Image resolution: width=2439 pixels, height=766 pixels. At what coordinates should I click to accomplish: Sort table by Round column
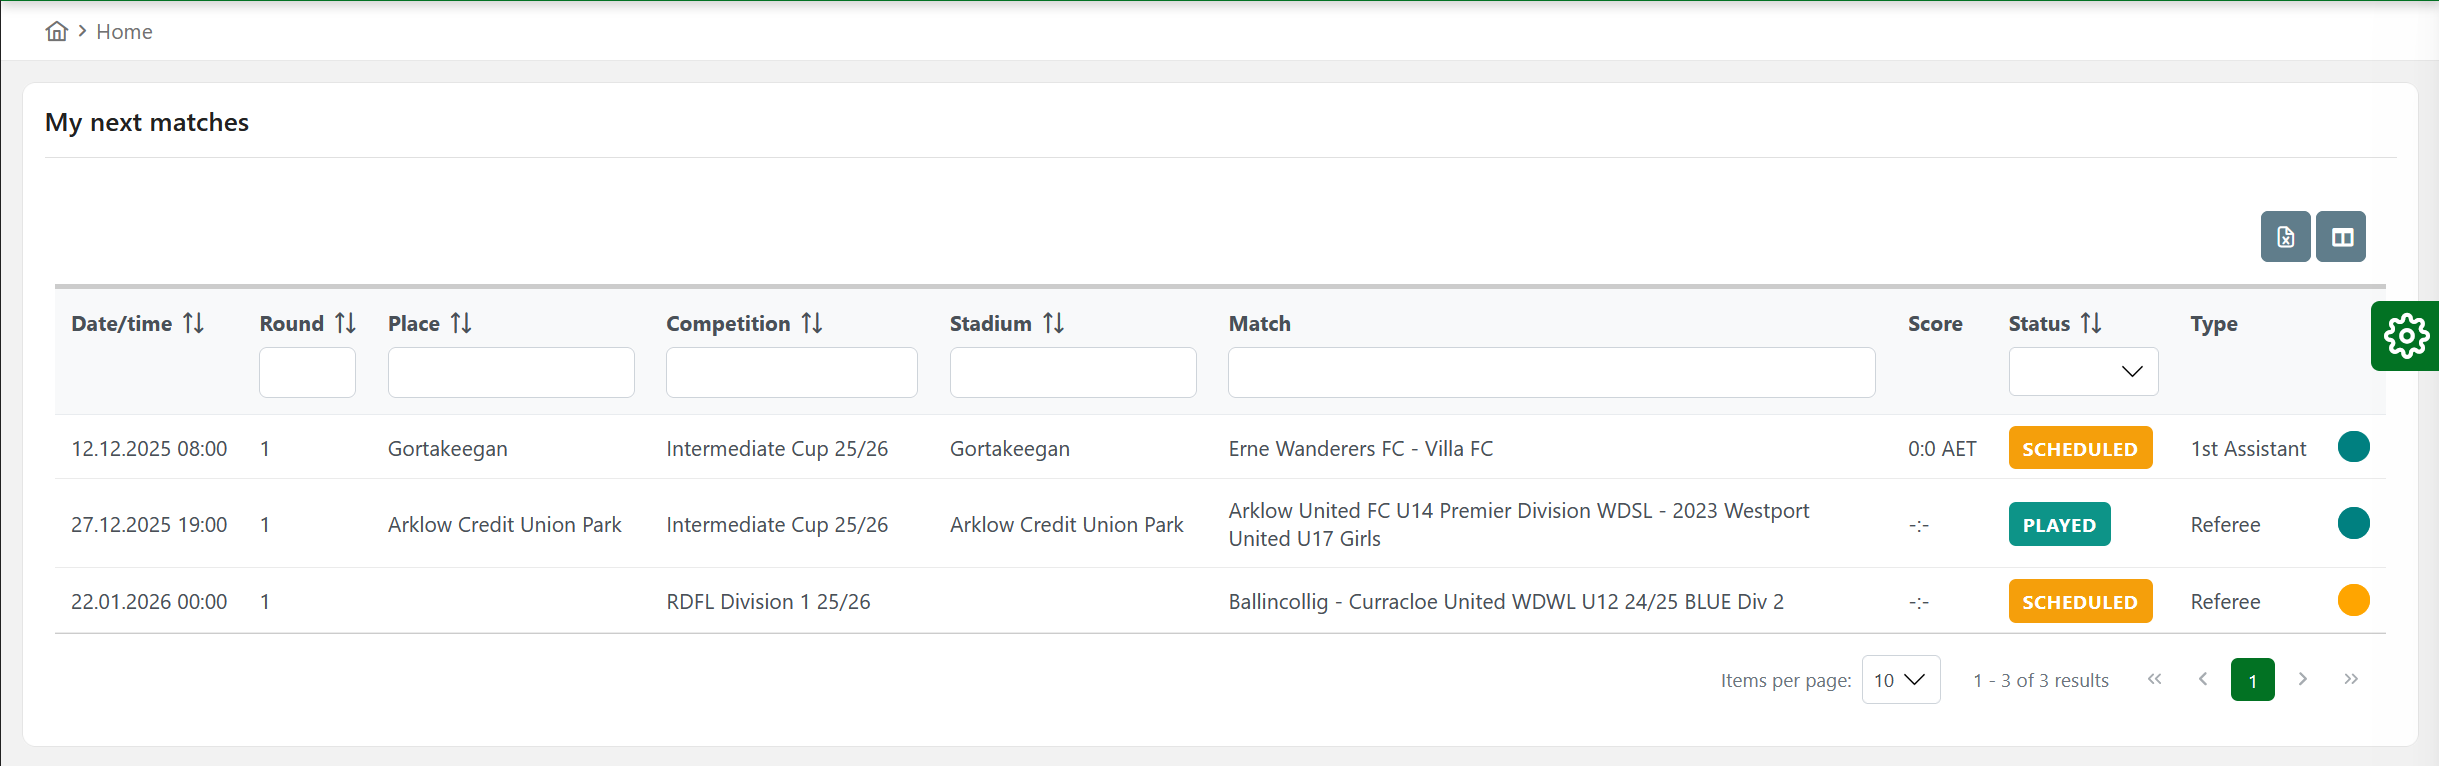[x=345, y=323]
